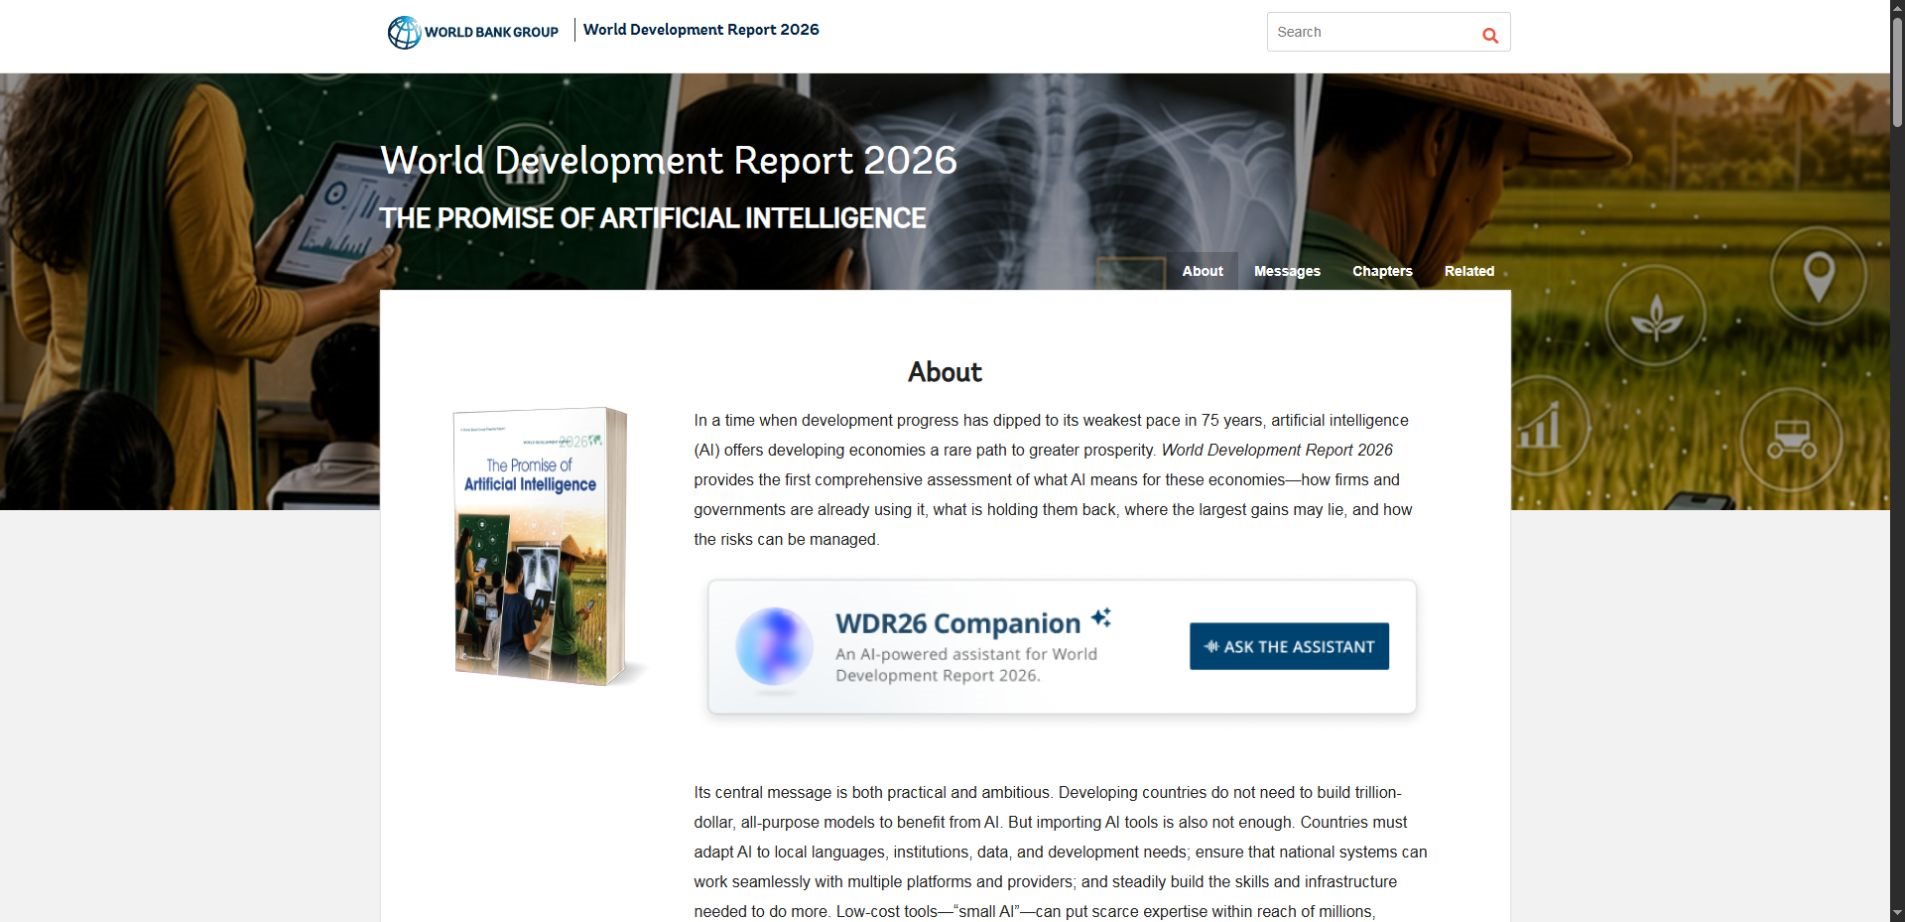Image resolution: width=1905 pixels, height=922 pixels.
Task: Open the Chapters tab
Action: (x=1382, y=271)
